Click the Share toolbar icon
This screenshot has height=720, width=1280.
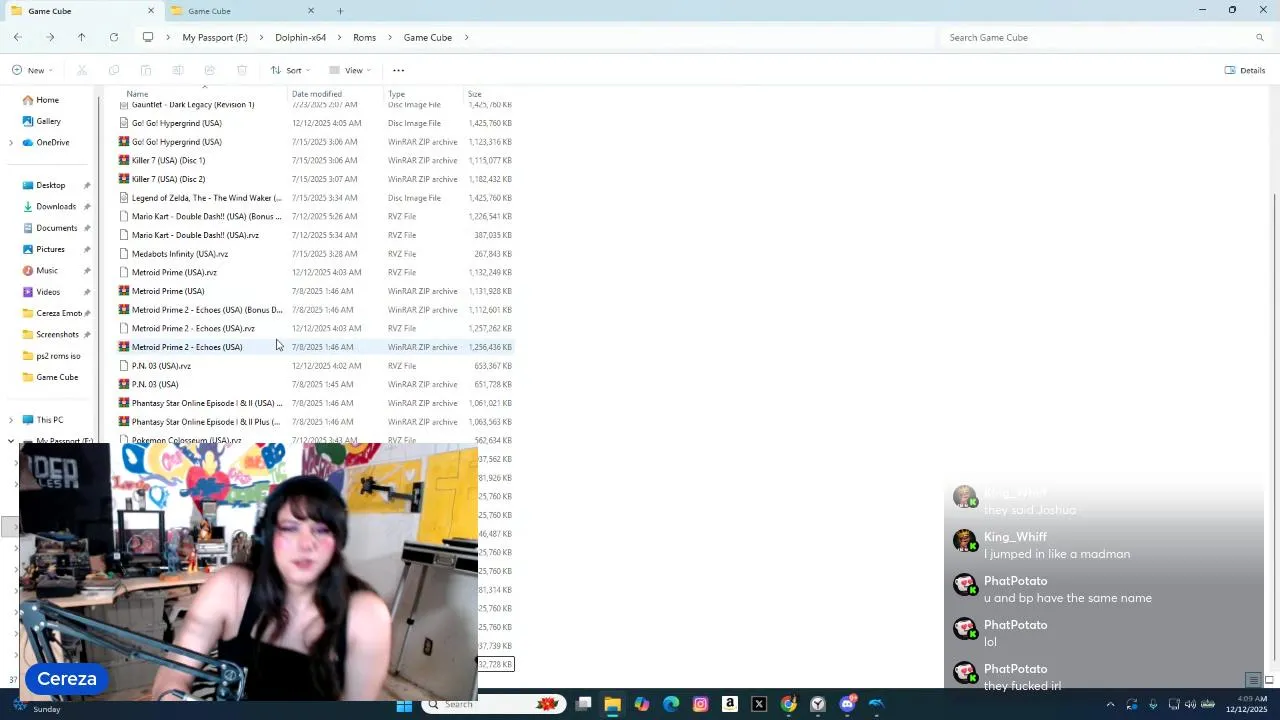(x=210, y=70)
